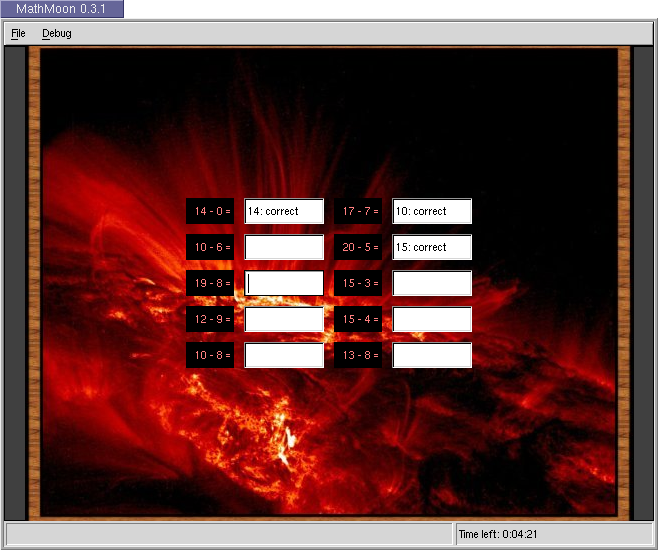Select the input field for 15 - 4
The width and height of the screenshot is (658, 550).
click(x=432, y=319)
